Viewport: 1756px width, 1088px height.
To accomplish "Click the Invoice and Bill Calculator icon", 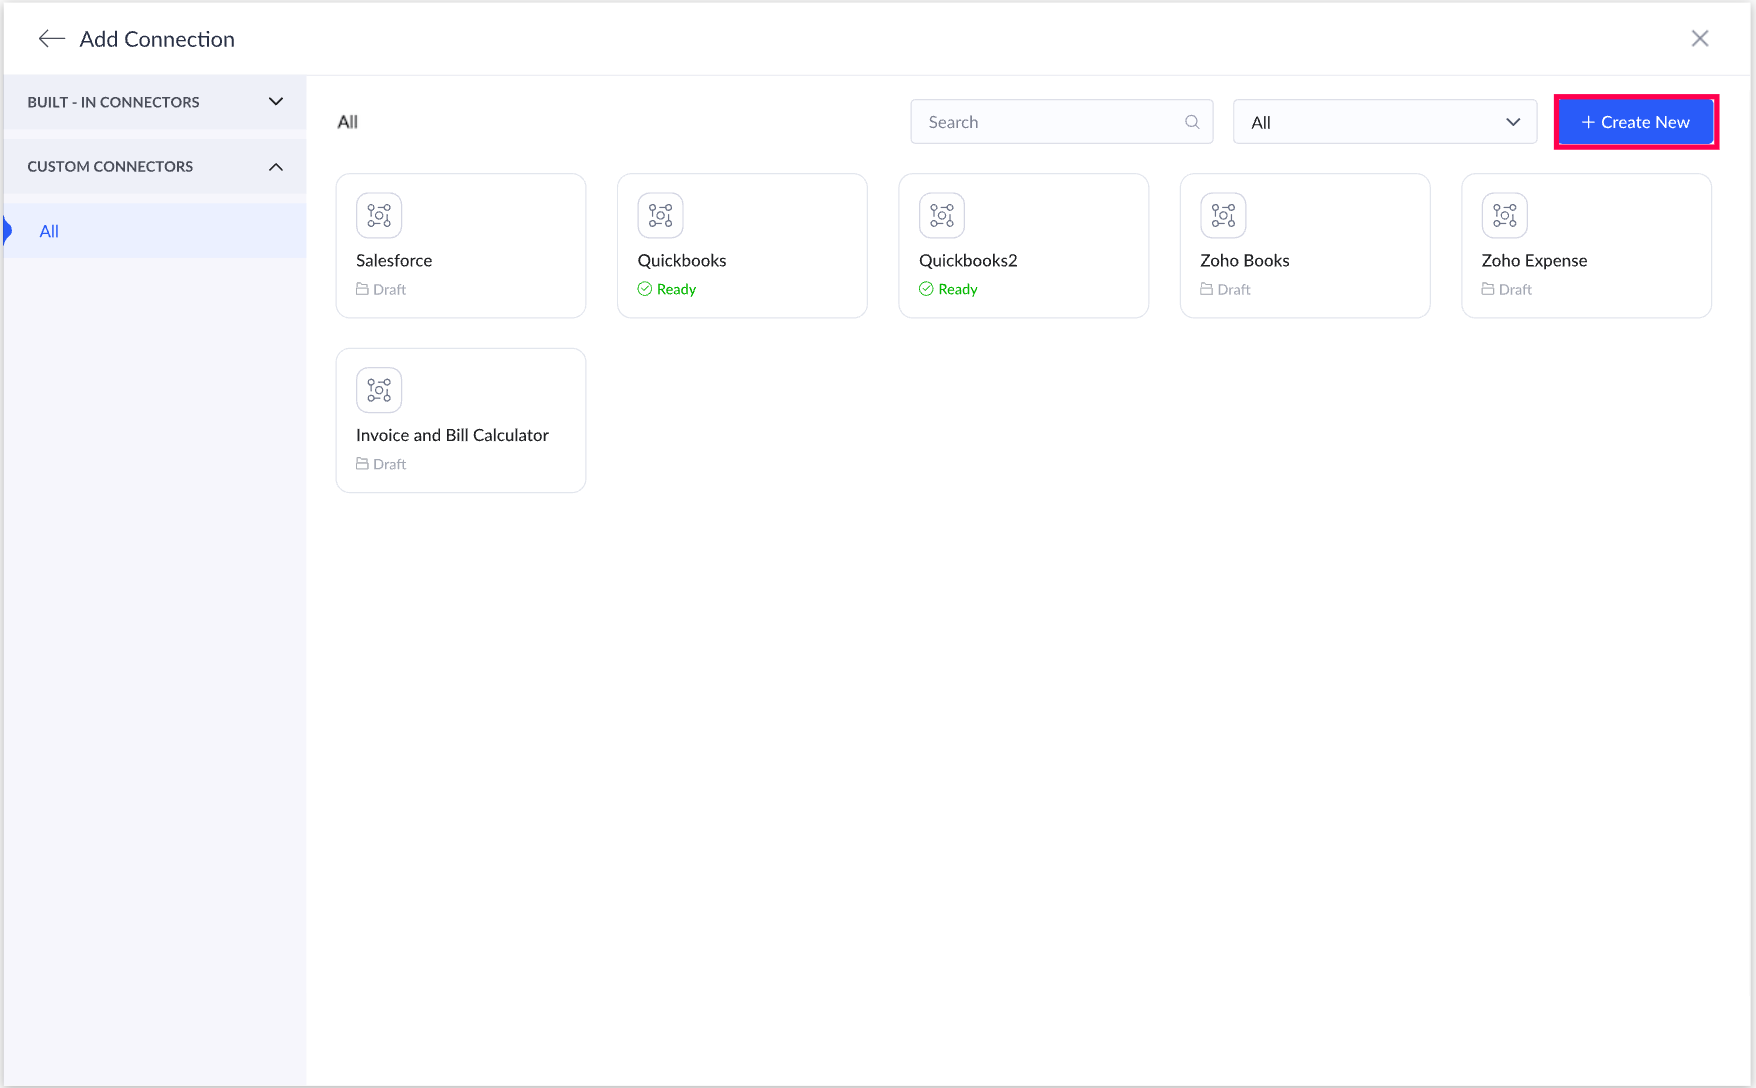I will (x=379, y=390).
